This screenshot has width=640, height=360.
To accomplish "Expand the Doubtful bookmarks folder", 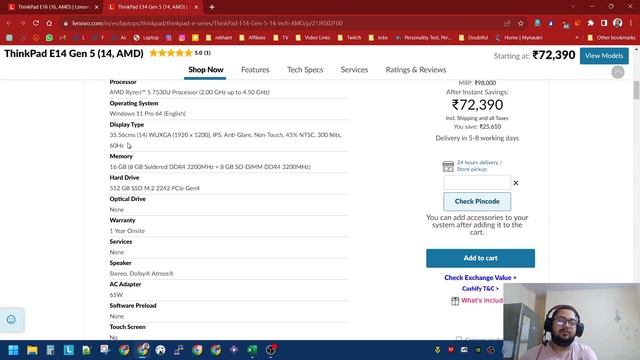I will [473, 38].
